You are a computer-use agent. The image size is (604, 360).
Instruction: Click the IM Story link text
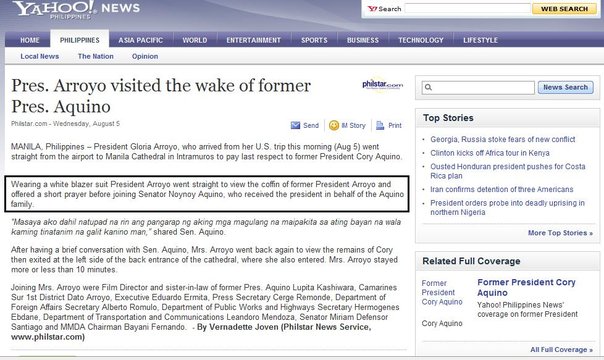coord(353,126)
